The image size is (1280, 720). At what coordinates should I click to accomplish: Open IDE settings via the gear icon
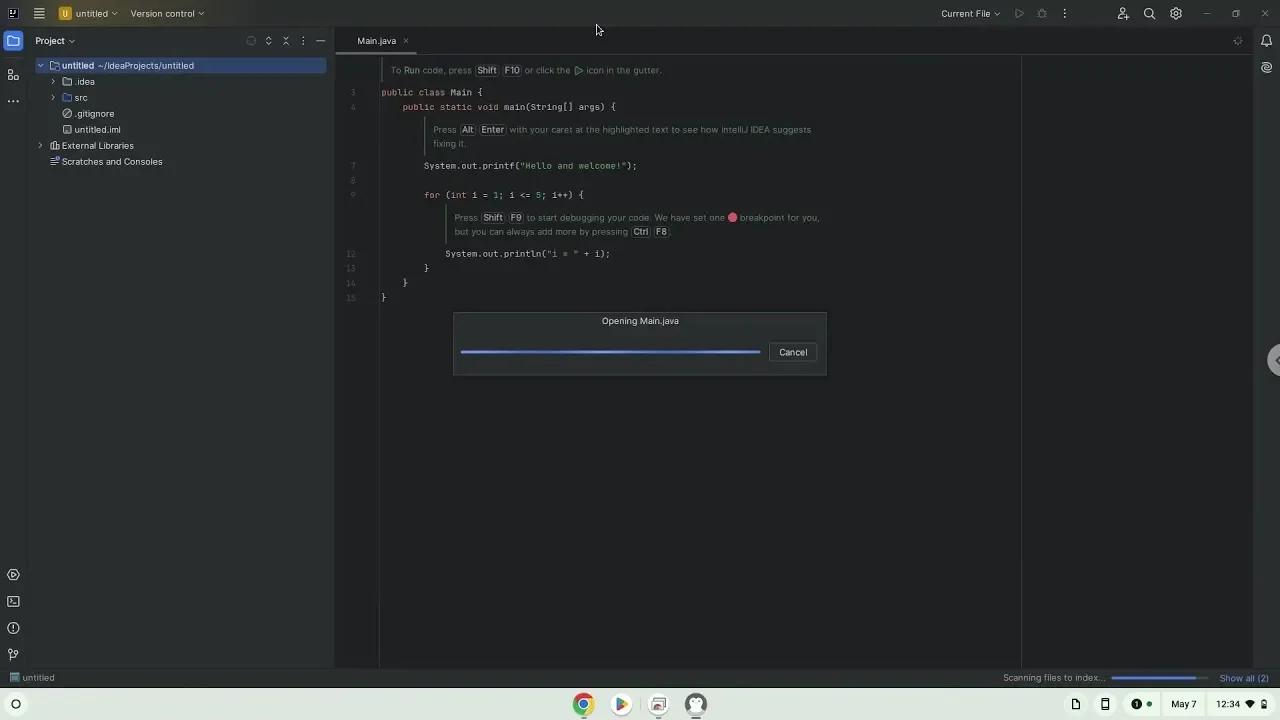pos(1176,13)
